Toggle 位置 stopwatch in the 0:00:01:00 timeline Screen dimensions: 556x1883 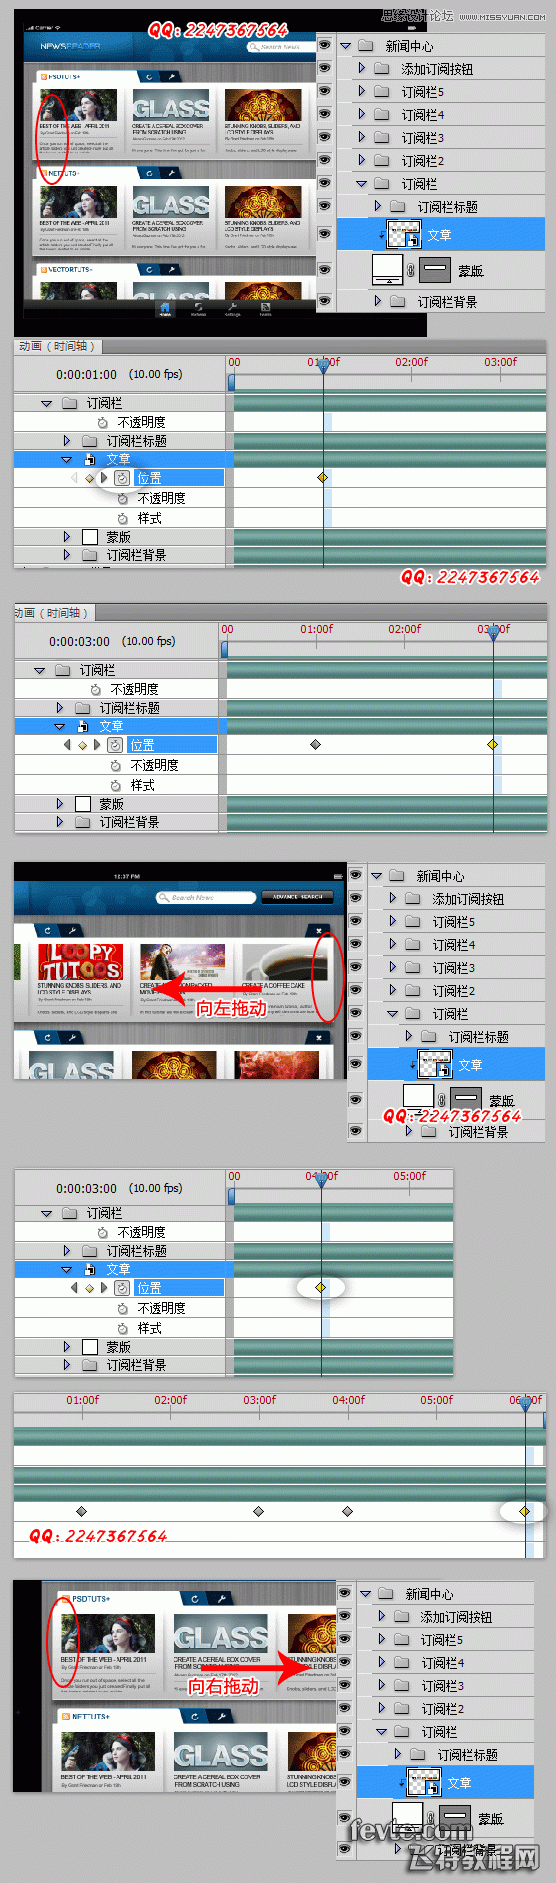(122, 478)
